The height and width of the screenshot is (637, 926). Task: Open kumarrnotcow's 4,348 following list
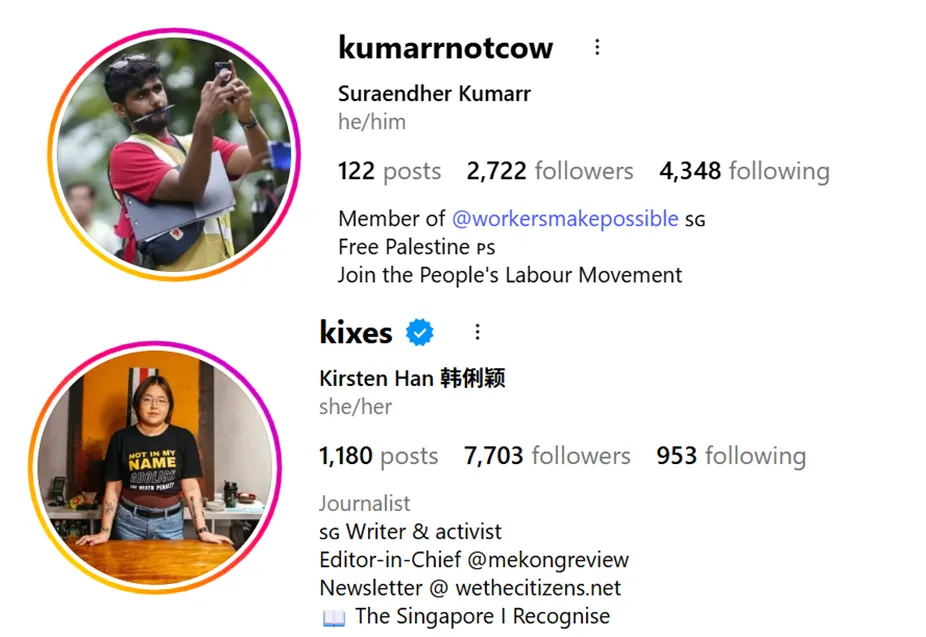click(745, 171)
